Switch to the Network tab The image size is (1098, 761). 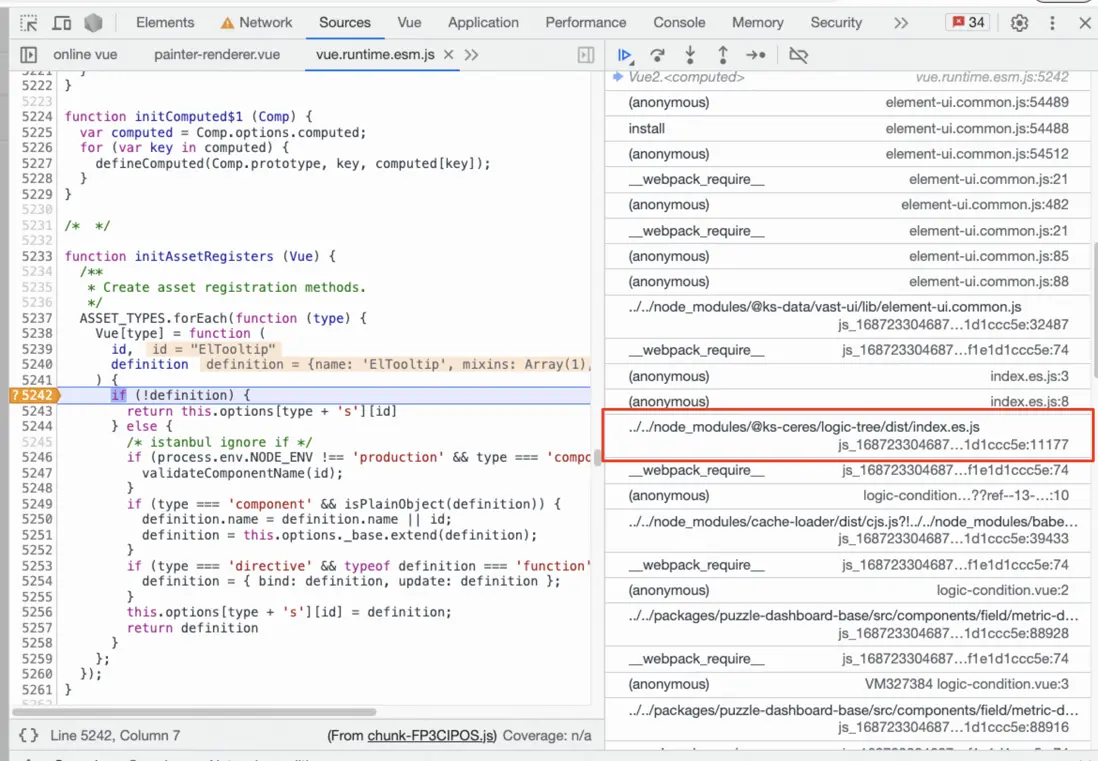coord(255,23)
